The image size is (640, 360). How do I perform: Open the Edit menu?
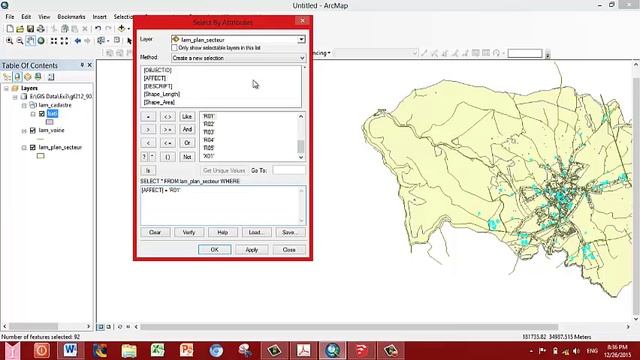pos(26,17)
